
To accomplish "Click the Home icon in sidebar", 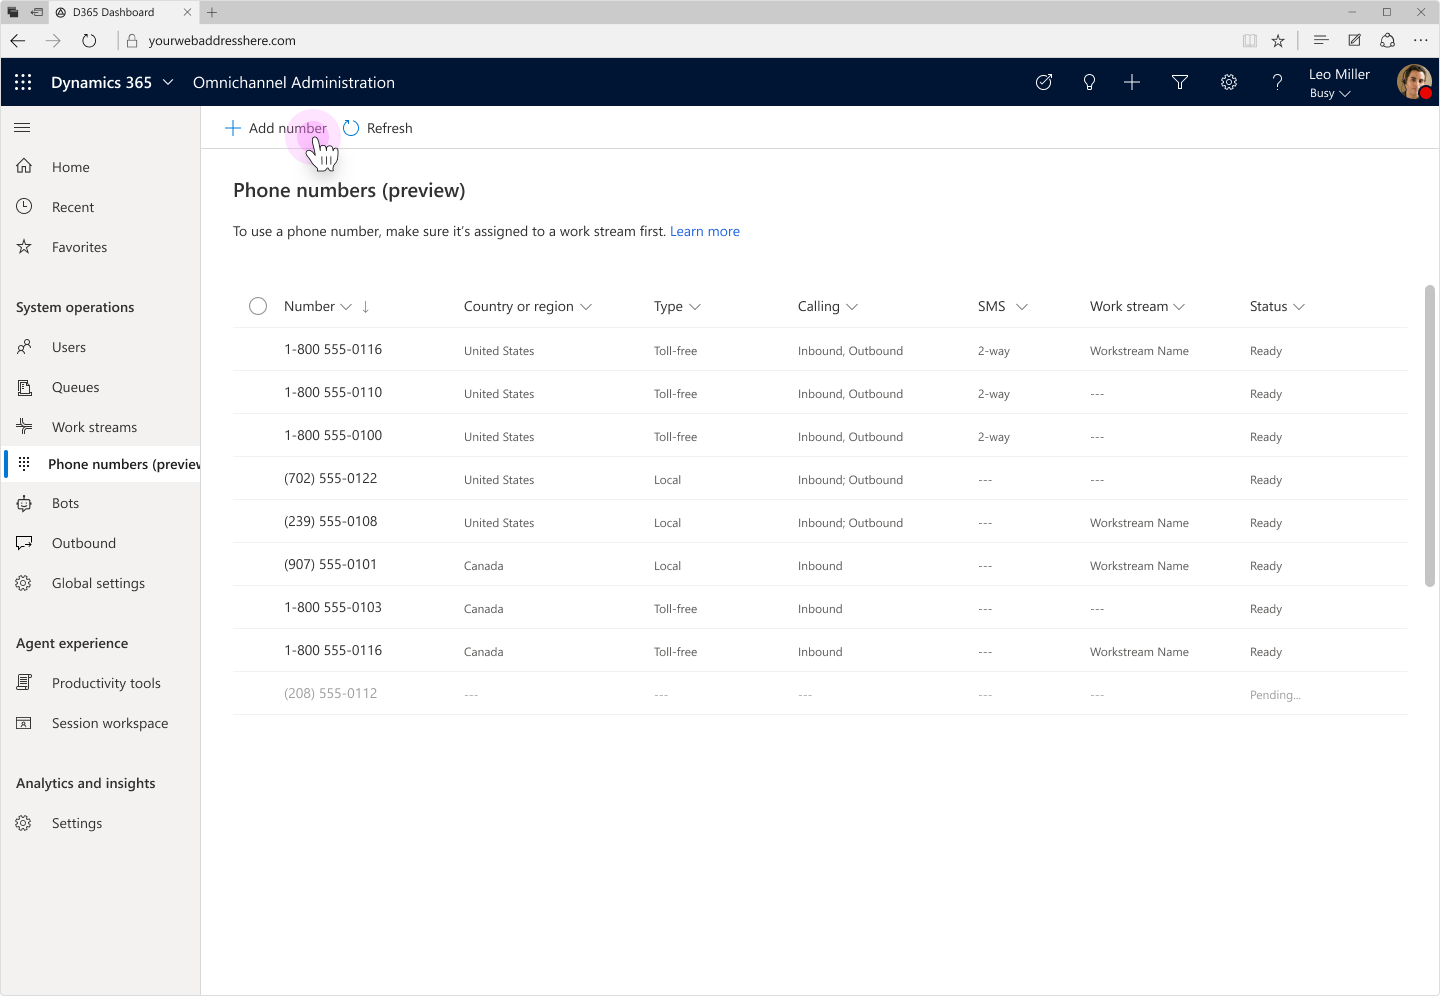I will click(24, 166).
